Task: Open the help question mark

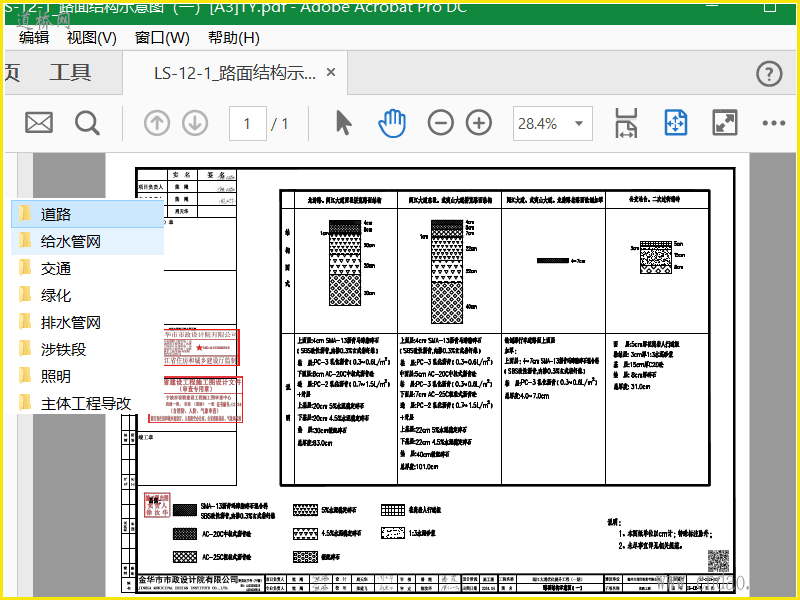Action: pos(769,73)
